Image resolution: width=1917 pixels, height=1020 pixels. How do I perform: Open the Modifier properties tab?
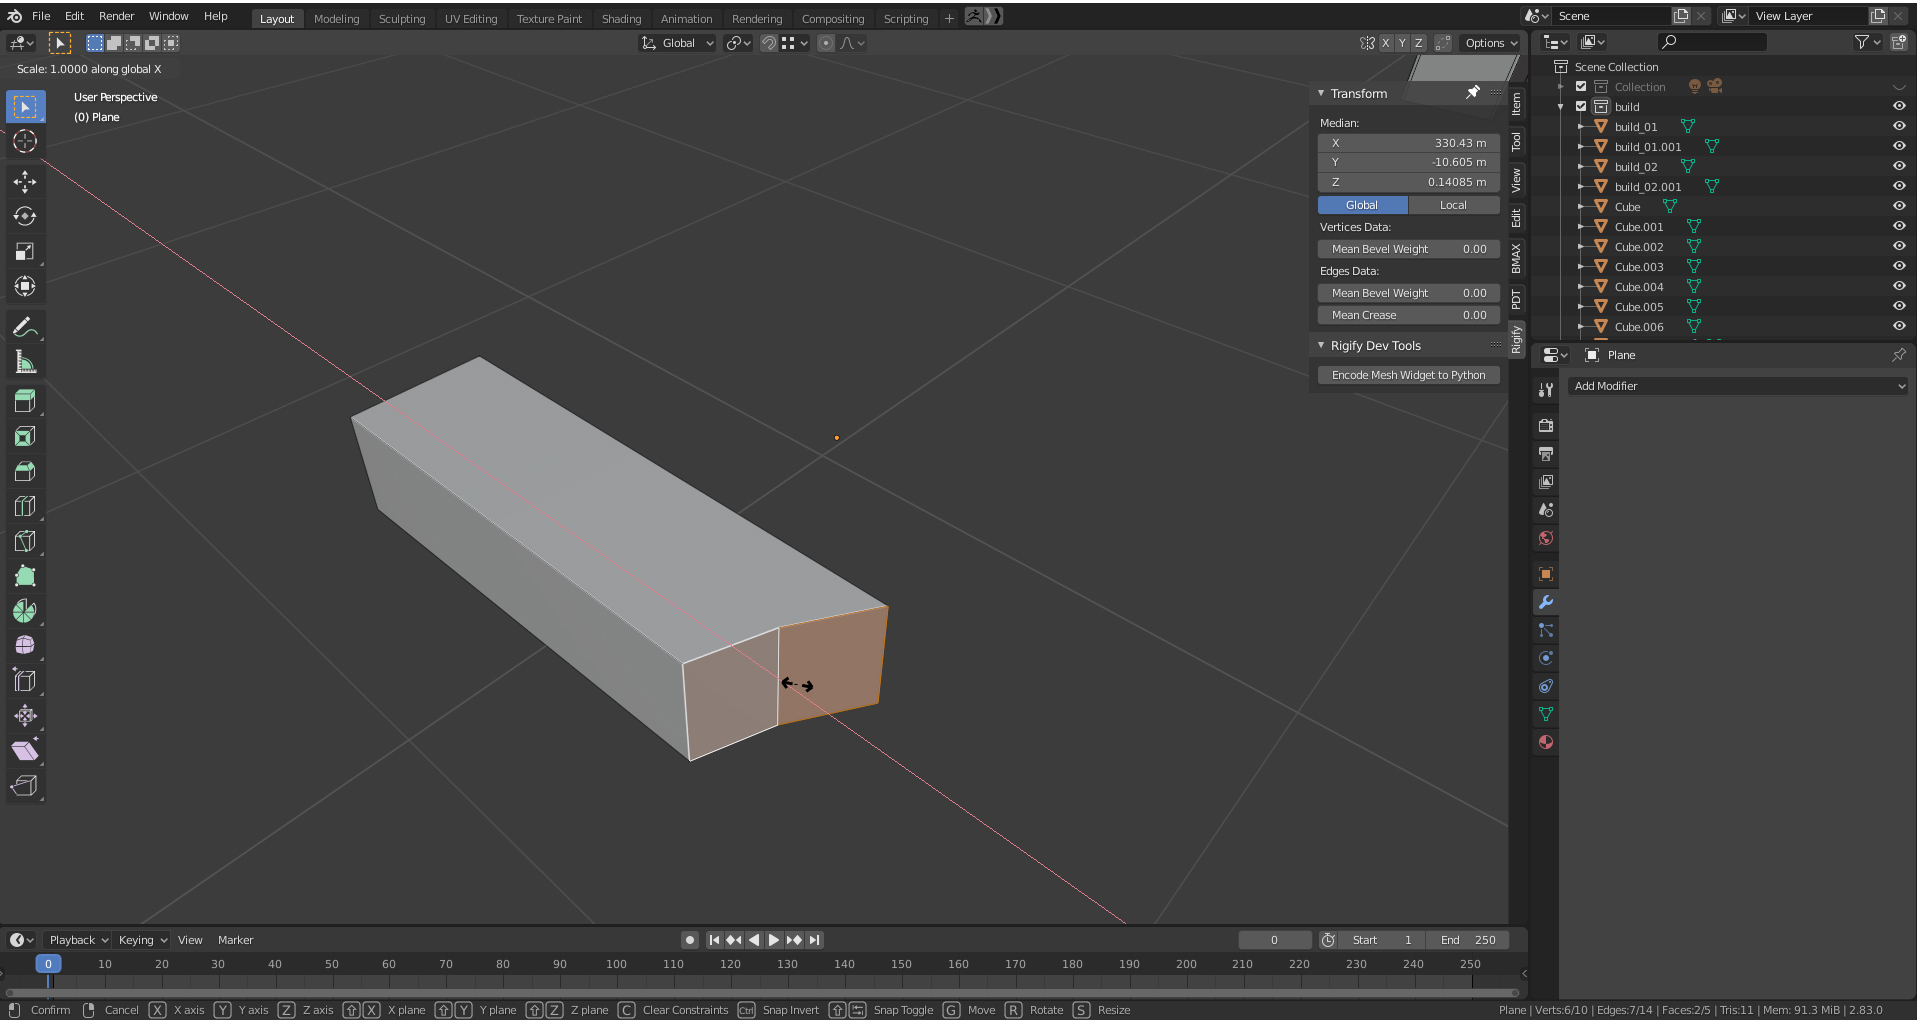[x=1545, y=602]
